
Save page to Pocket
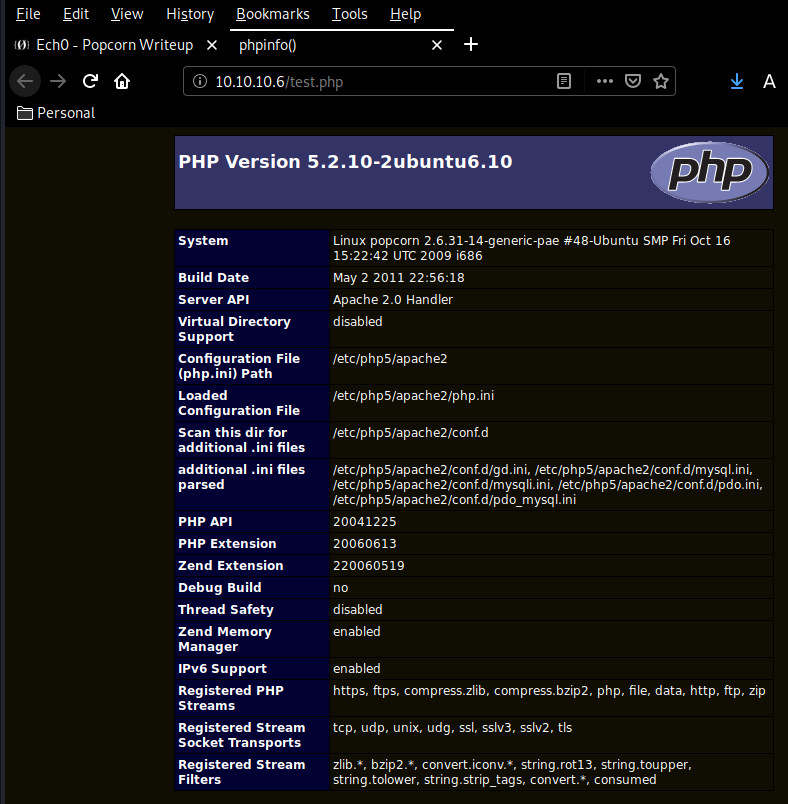[632, 81]
